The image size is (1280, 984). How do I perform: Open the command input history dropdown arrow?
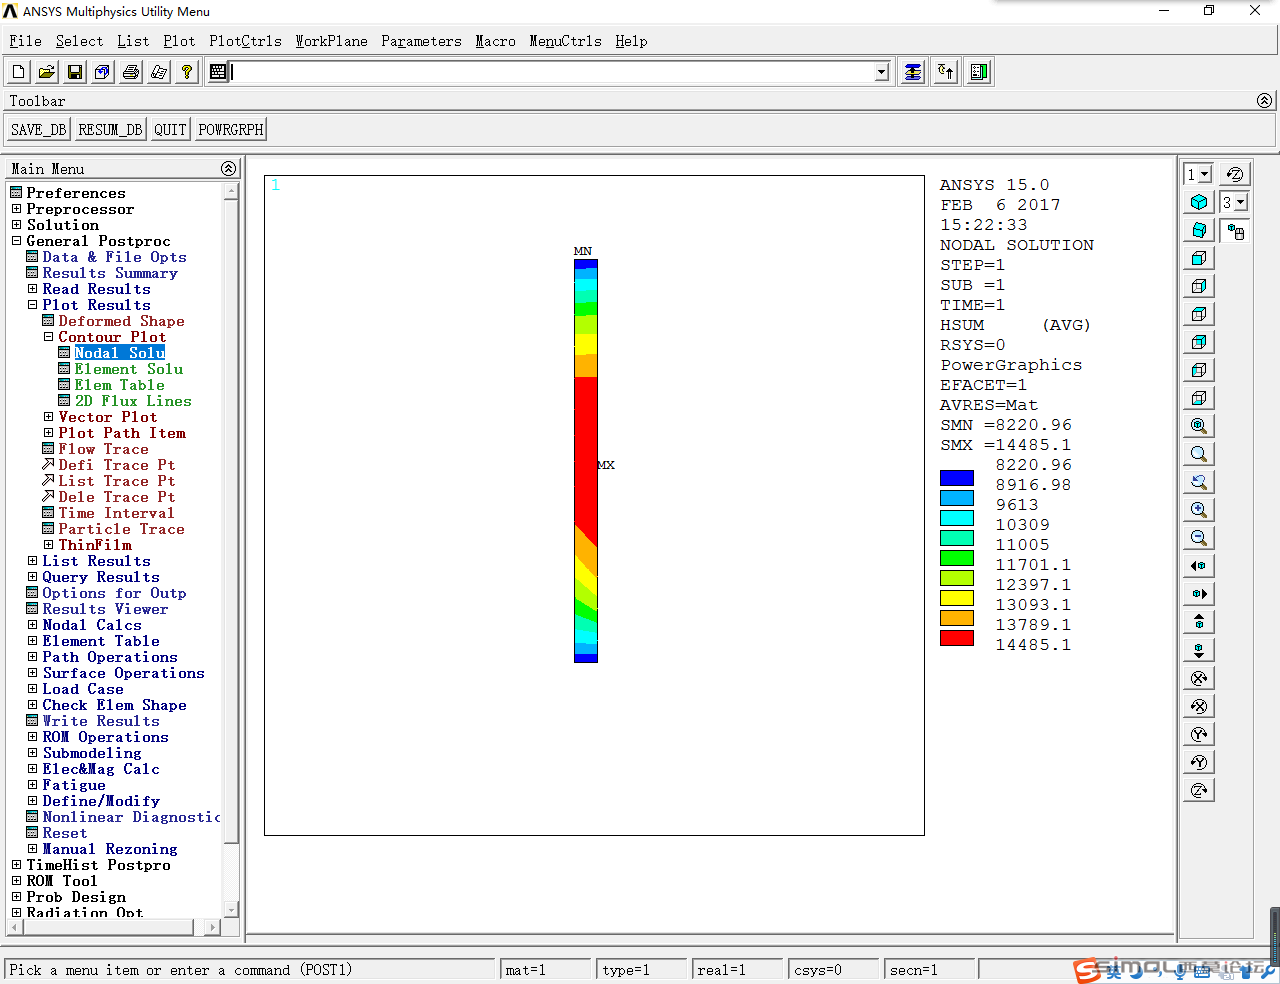882,72
